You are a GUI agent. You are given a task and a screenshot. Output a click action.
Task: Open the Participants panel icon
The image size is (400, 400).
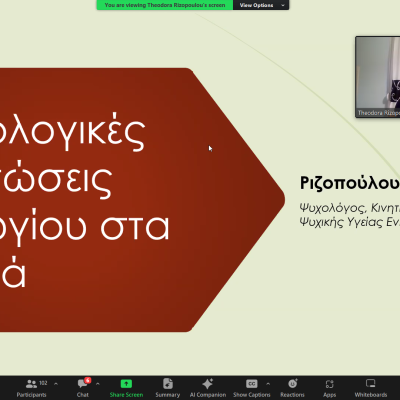click(x=31, y=384)
